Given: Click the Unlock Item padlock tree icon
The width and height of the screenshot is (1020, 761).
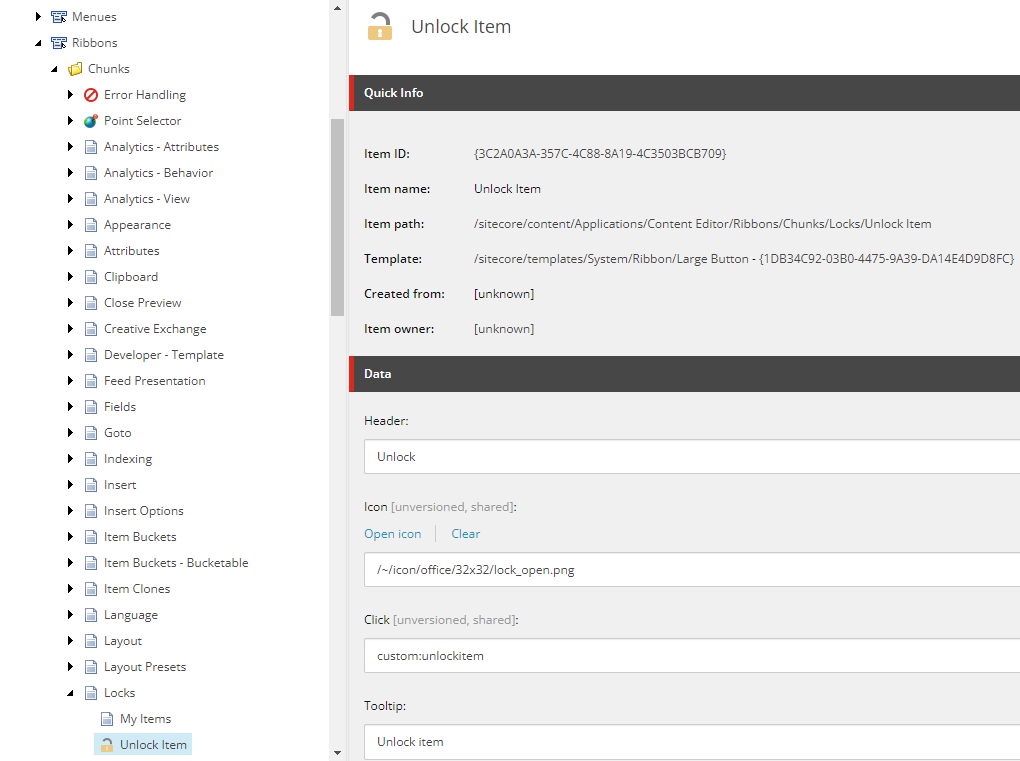Looking at the screenshot, I should tap(107, 745).
